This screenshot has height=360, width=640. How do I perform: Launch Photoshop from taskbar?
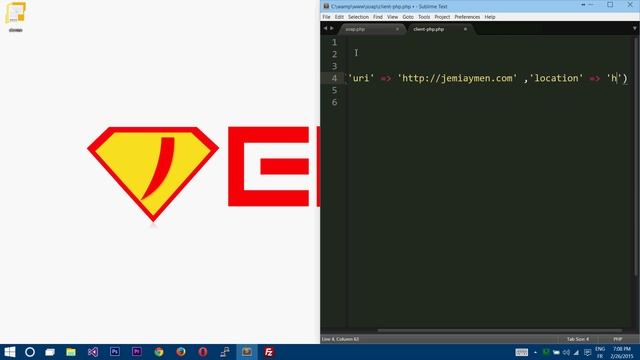click(115, 352)
